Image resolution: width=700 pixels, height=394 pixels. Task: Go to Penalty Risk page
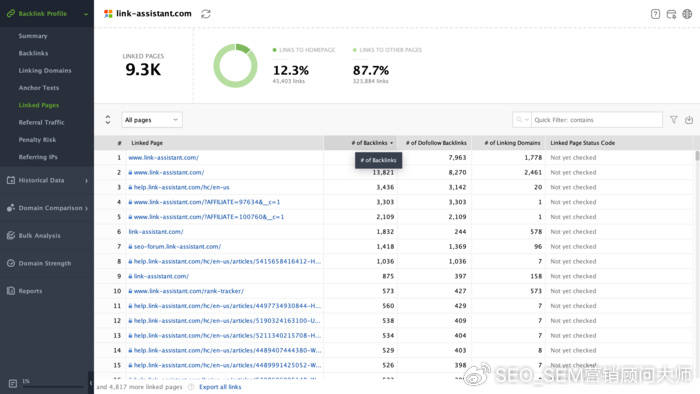(x=37, y=140)
